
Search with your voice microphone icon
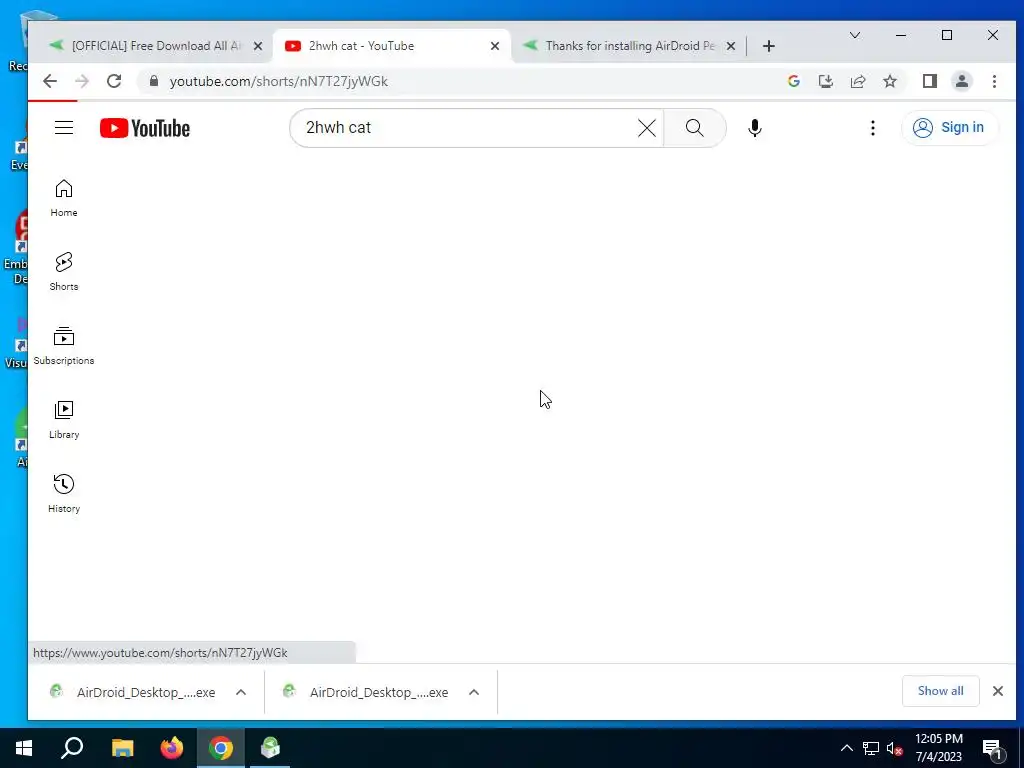(755, 128)
